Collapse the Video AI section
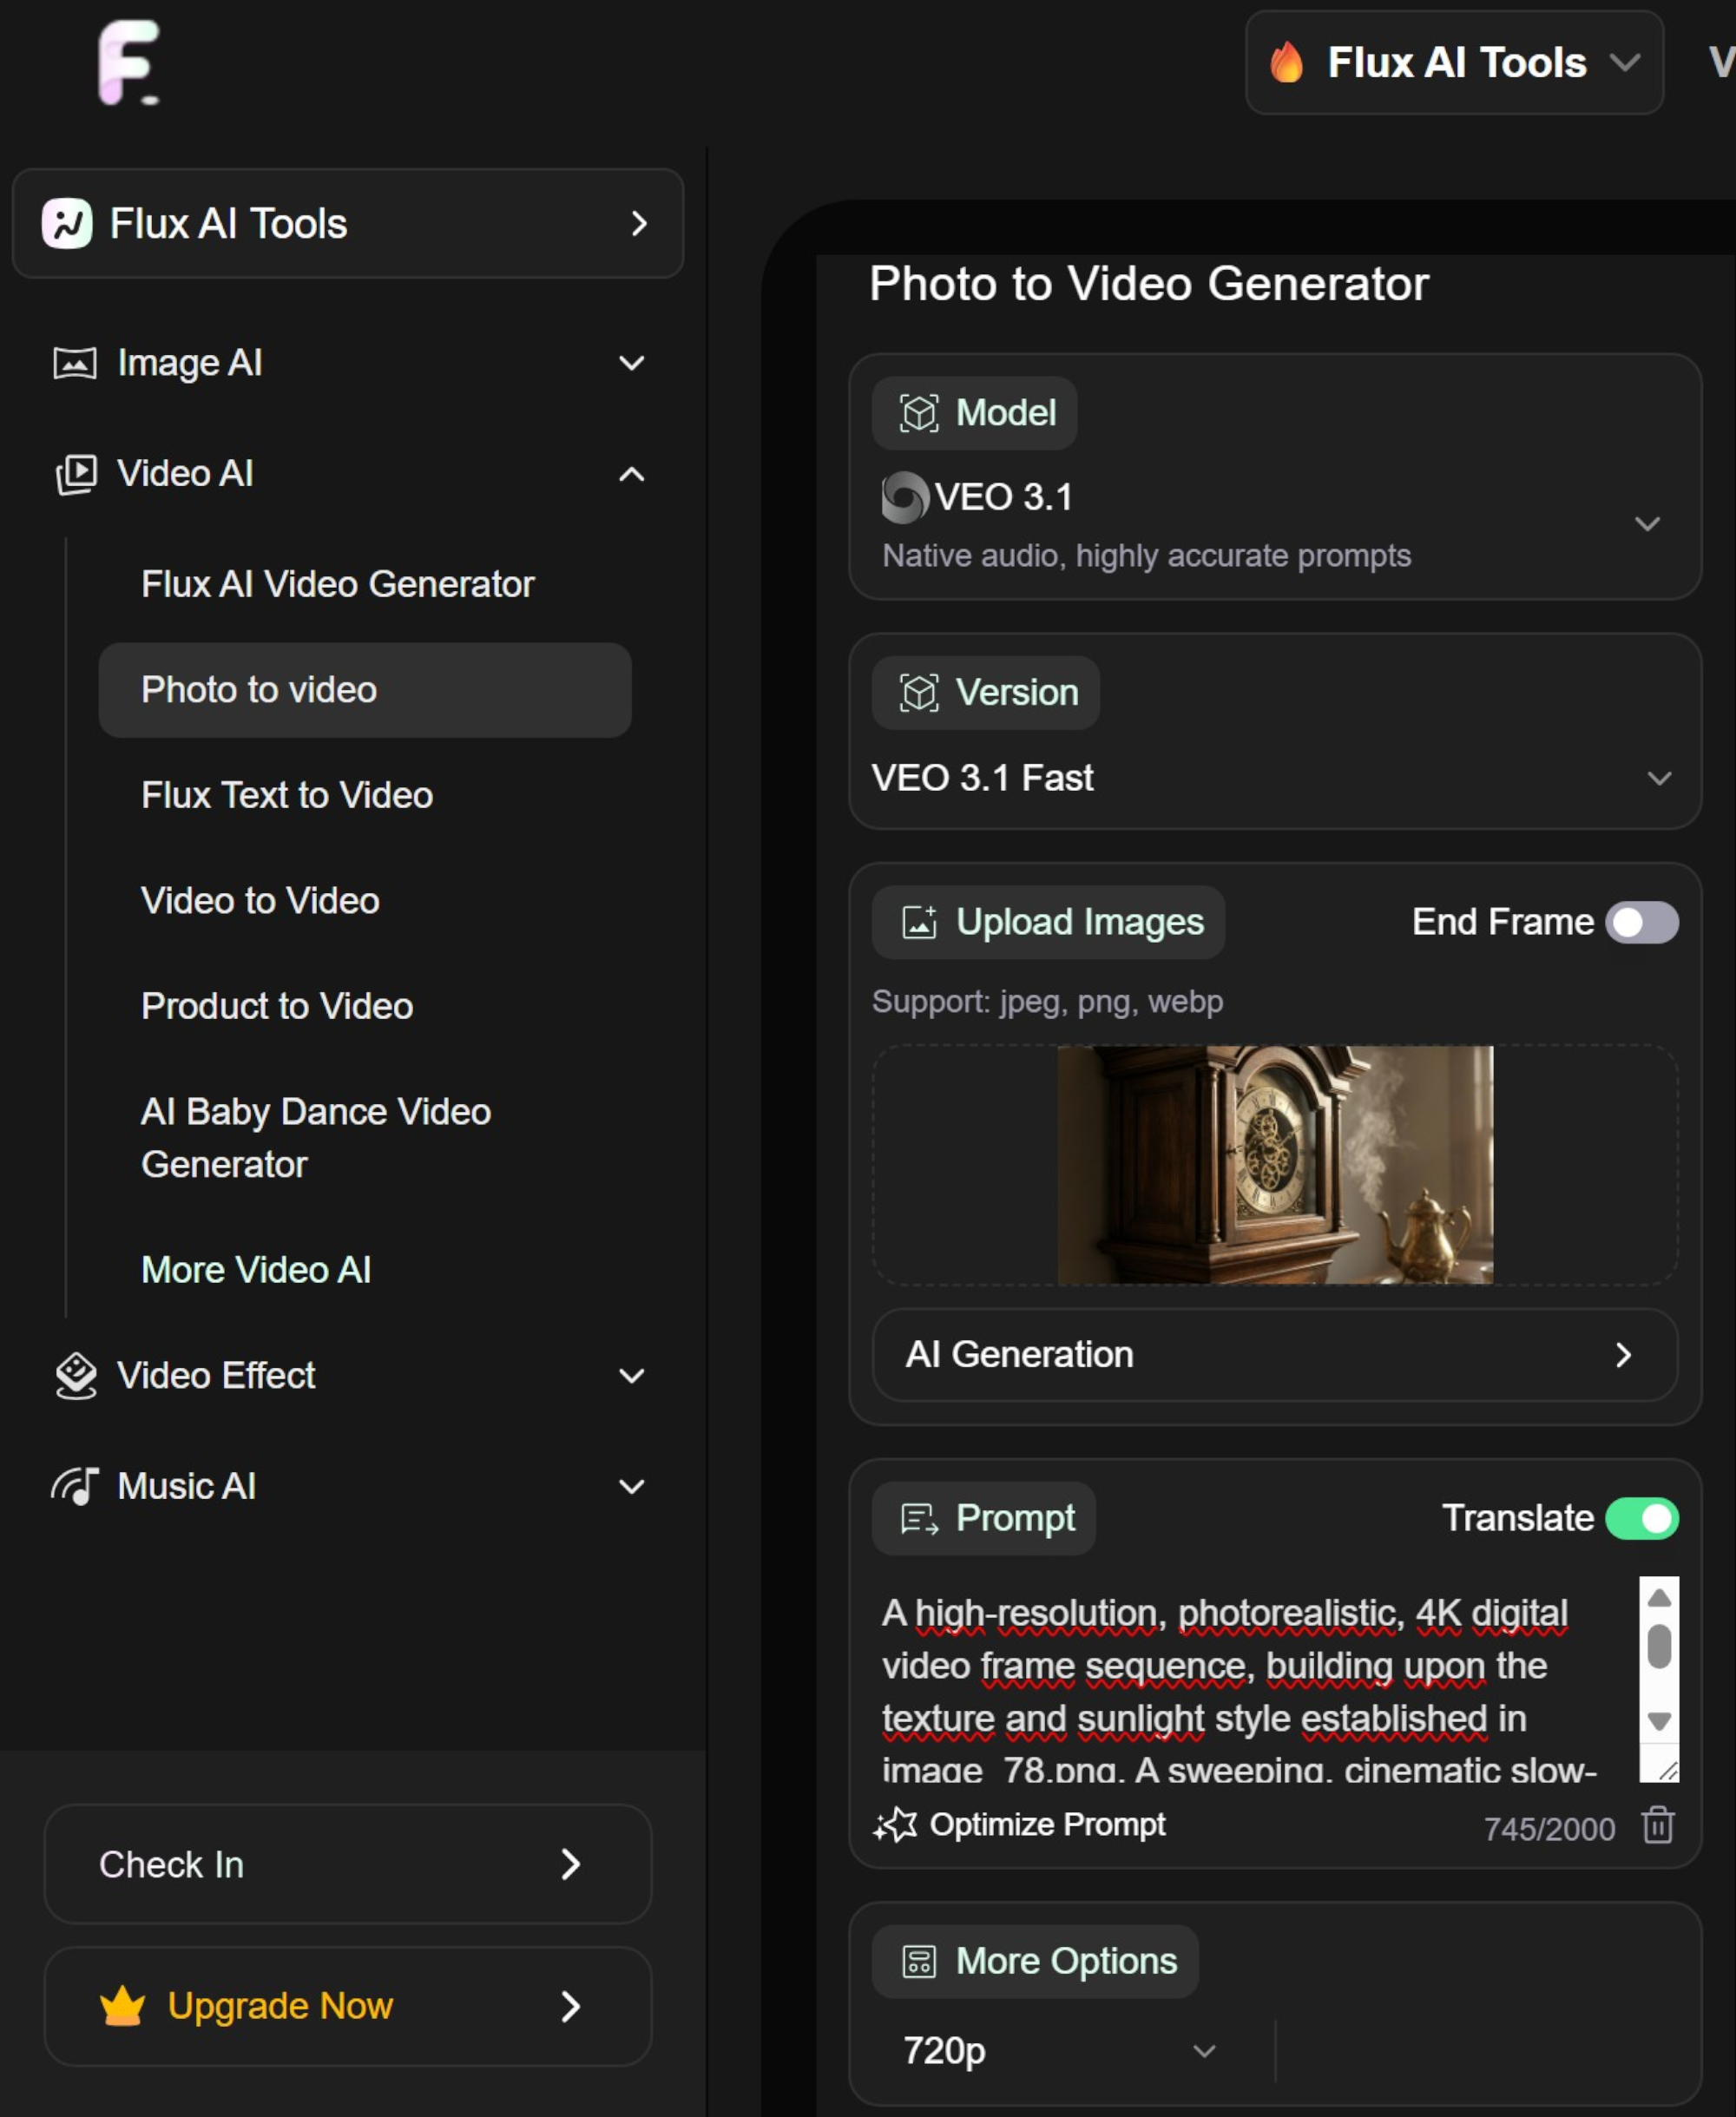Viewport: 1736px width, 2117px height. [x=630, y=473]
